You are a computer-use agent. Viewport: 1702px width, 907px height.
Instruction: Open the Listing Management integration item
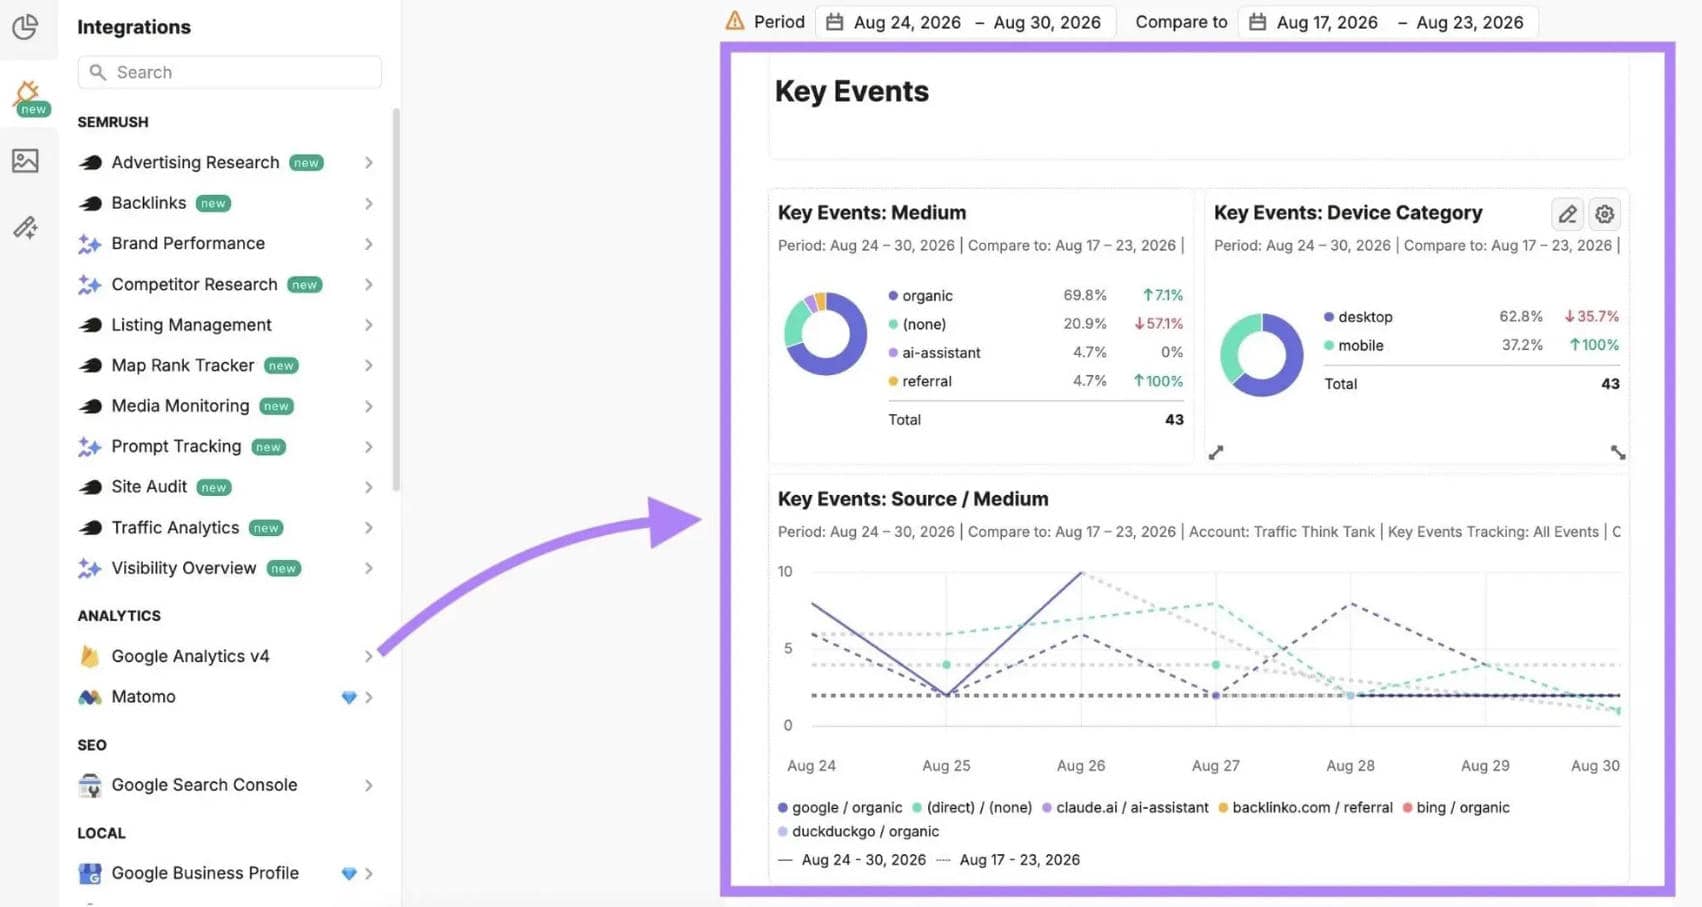(x=228, y=325)
